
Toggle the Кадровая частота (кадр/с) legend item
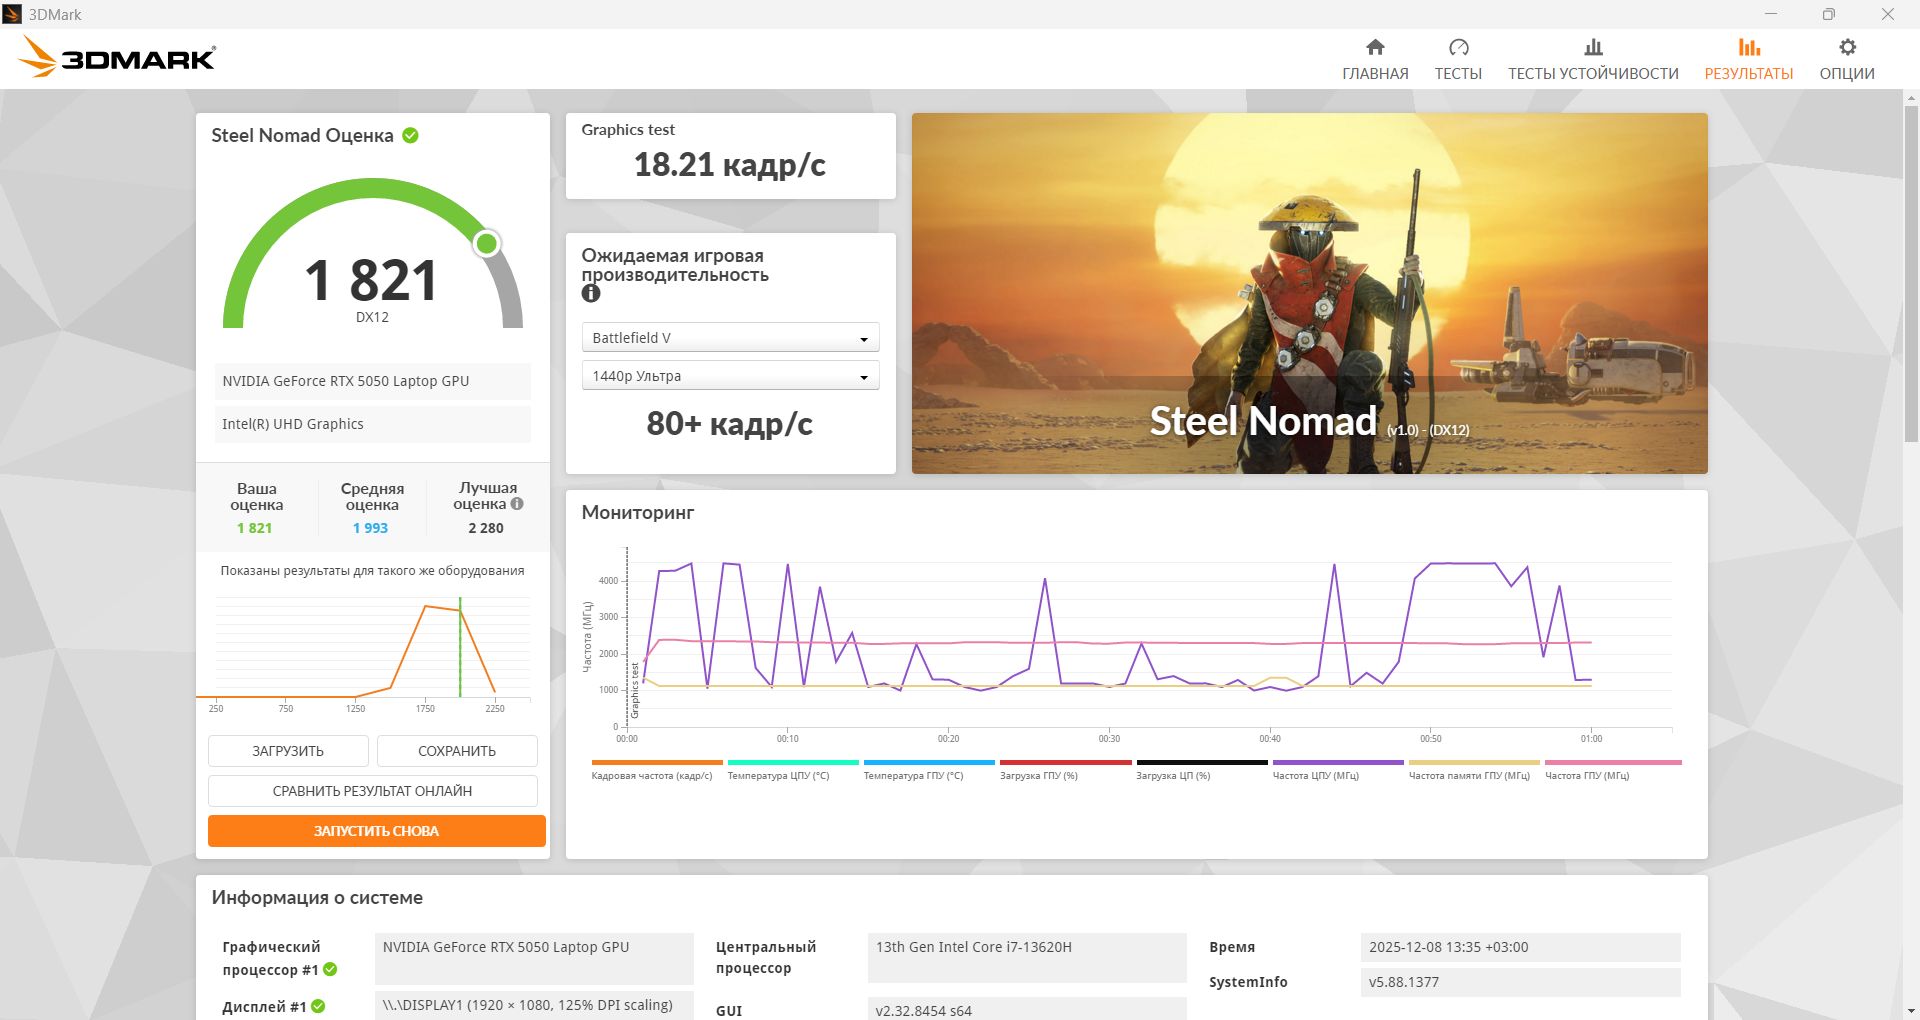[656, 771]
